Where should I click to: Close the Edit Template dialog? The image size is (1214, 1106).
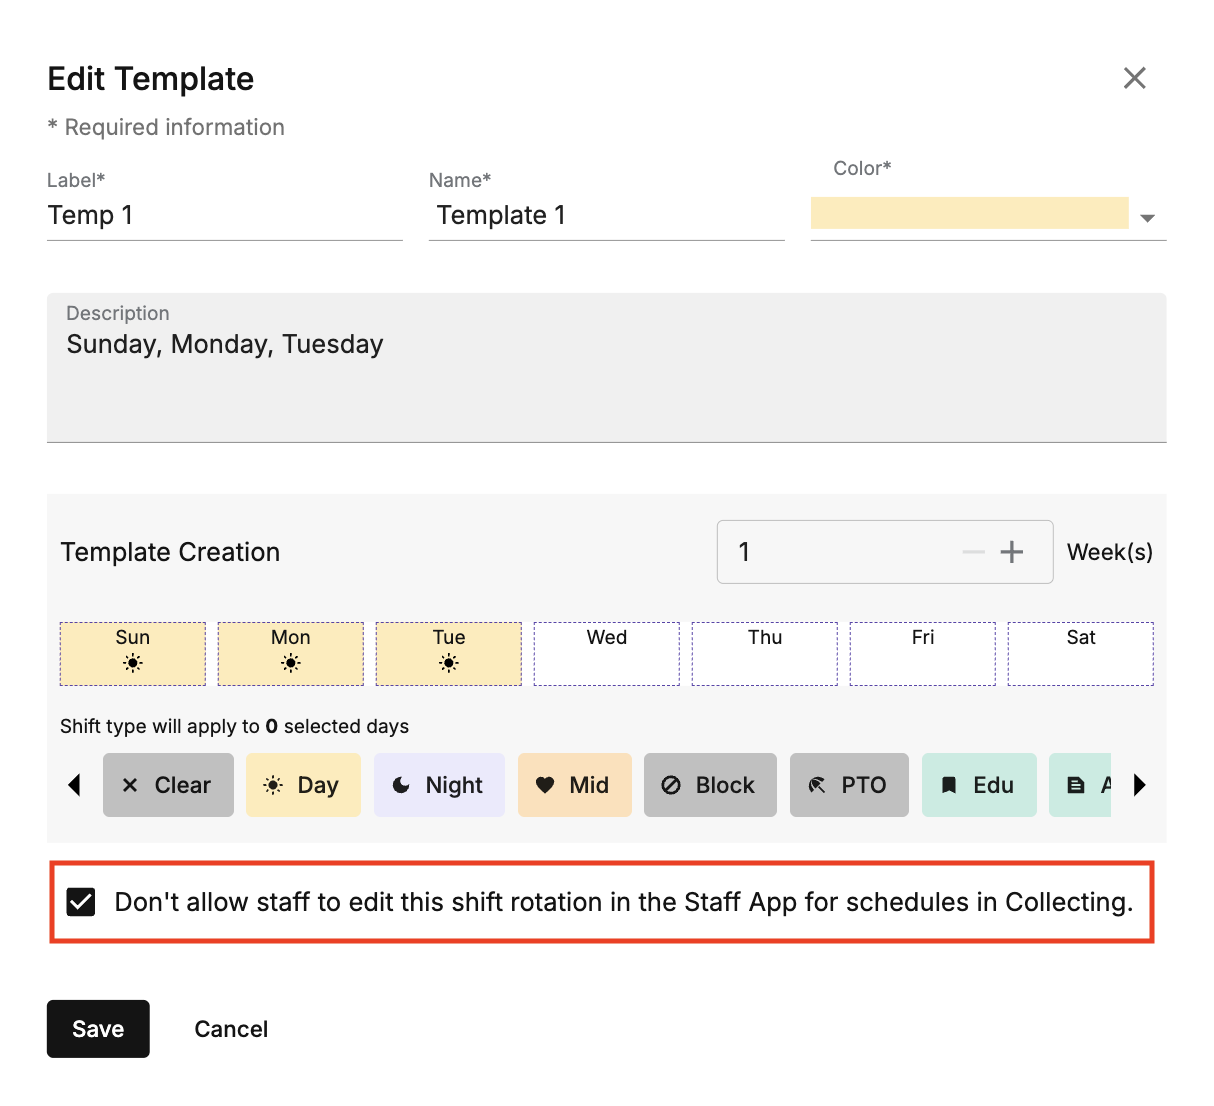(1134, 78)
